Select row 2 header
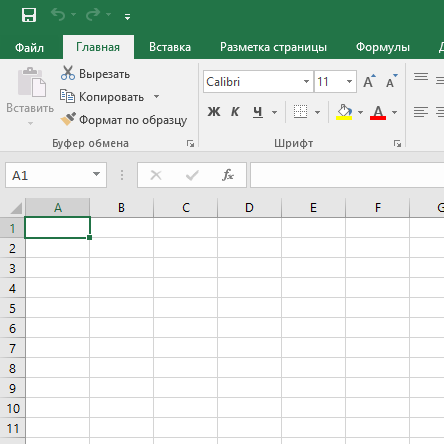444x444 pixels. click(x=12, y=248)
